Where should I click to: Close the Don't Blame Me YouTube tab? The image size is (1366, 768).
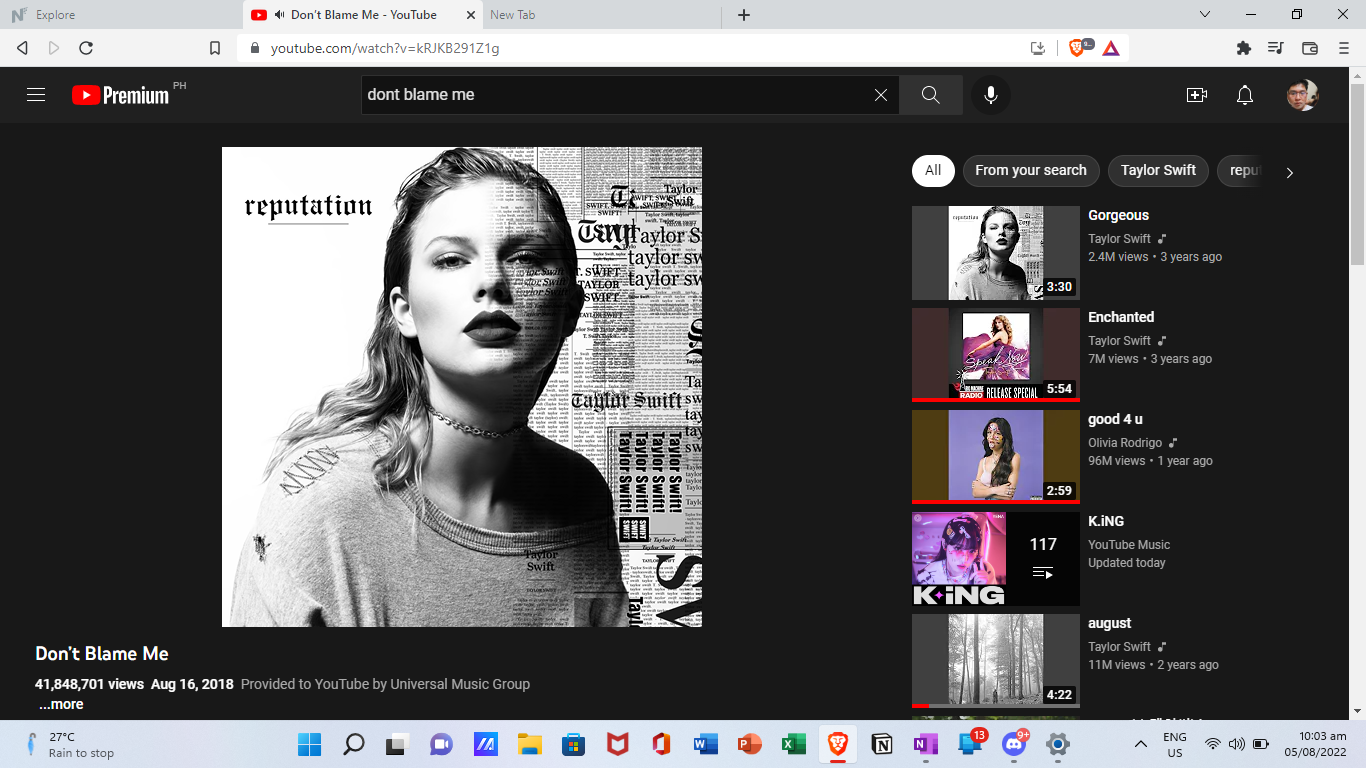click(x=472, y=15)
